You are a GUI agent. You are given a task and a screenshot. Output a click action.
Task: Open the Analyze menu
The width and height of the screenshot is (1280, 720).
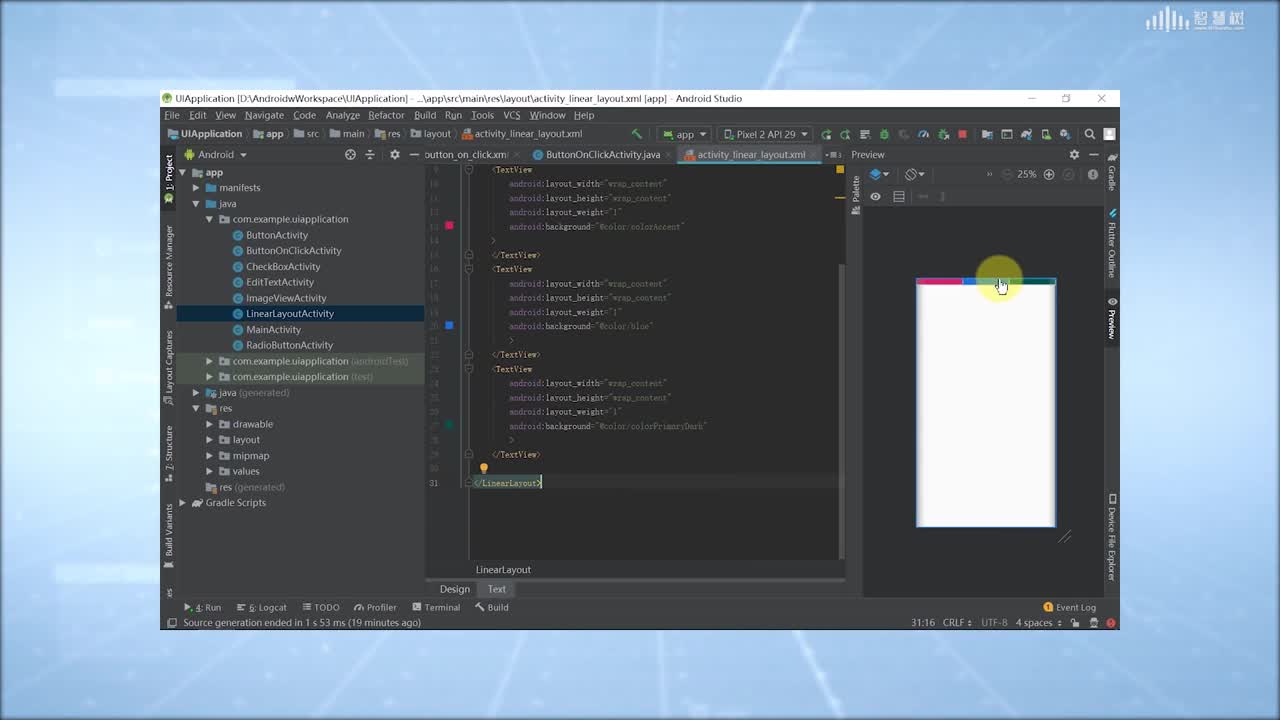pos(342,115)
